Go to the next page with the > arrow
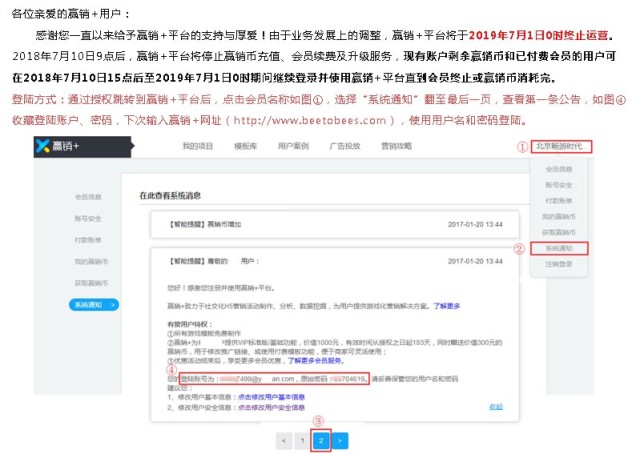The width and height of the screenshot is (640, 454). pyautogui.click(x=340, y=441)
